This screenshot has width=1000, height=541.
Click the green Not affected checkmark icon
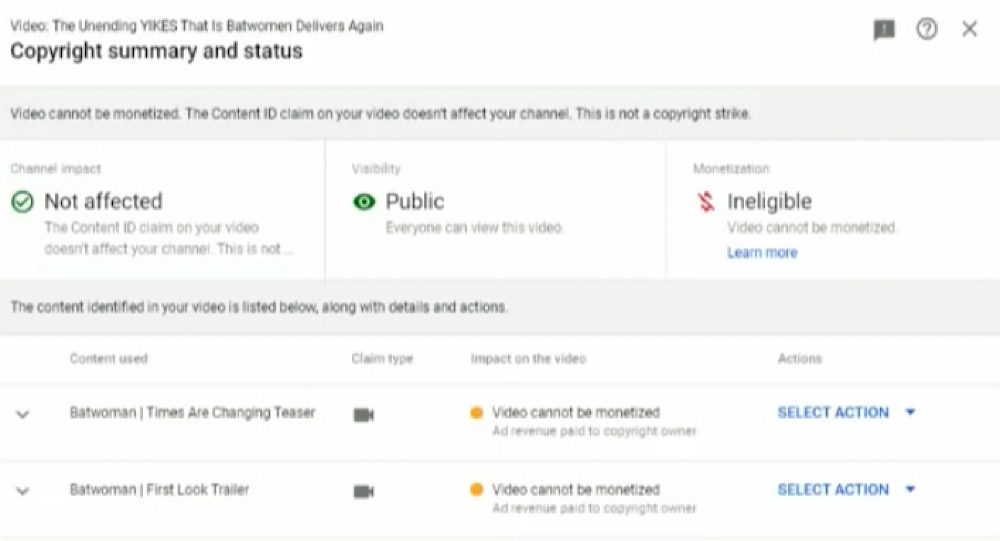[x=22, y=202]
